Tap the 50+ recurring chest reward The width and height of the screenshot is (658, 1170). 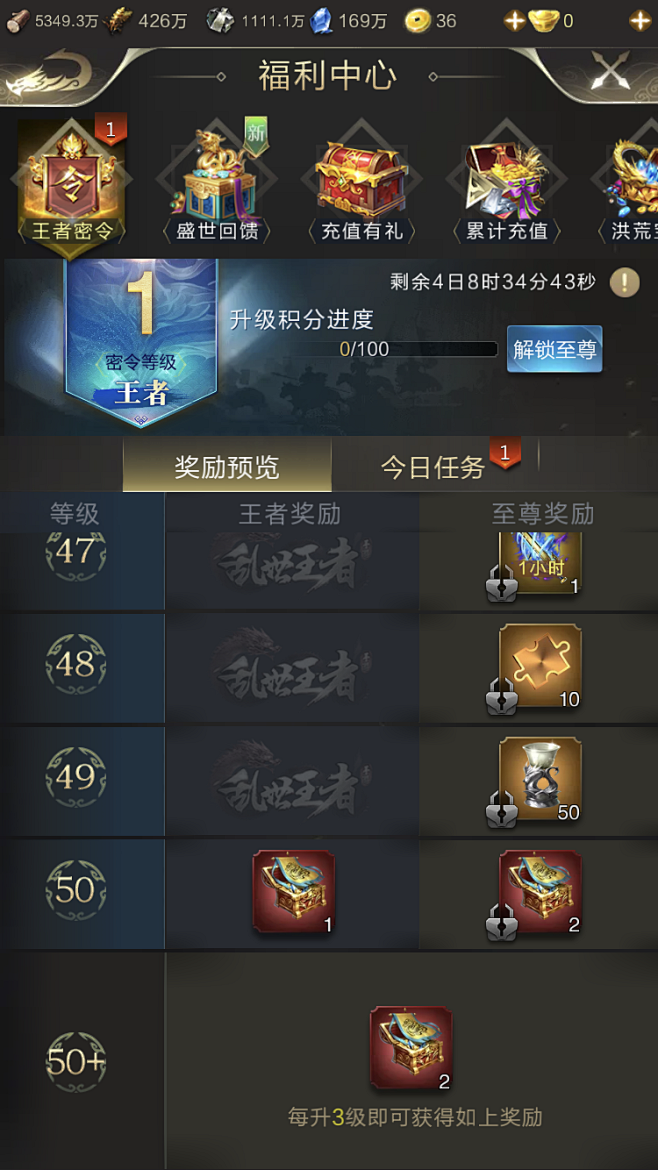(x=411, y=1048)
